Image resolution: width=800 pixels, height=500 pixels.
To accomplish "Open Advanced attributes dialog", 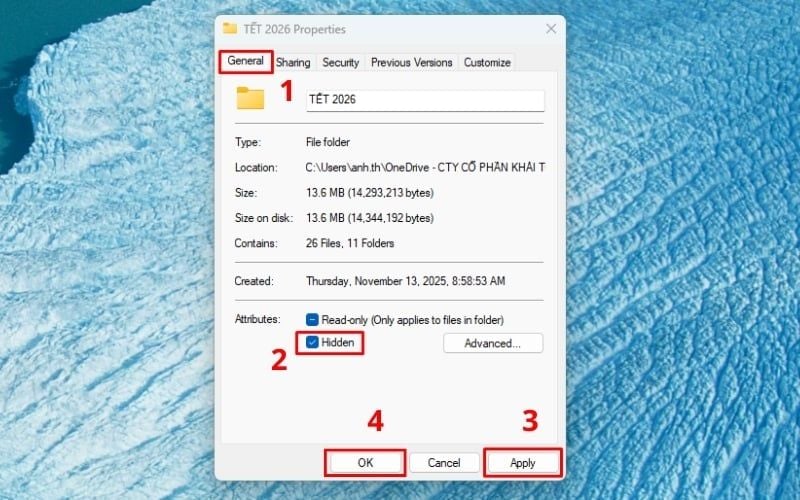I will tap(493, 343).
